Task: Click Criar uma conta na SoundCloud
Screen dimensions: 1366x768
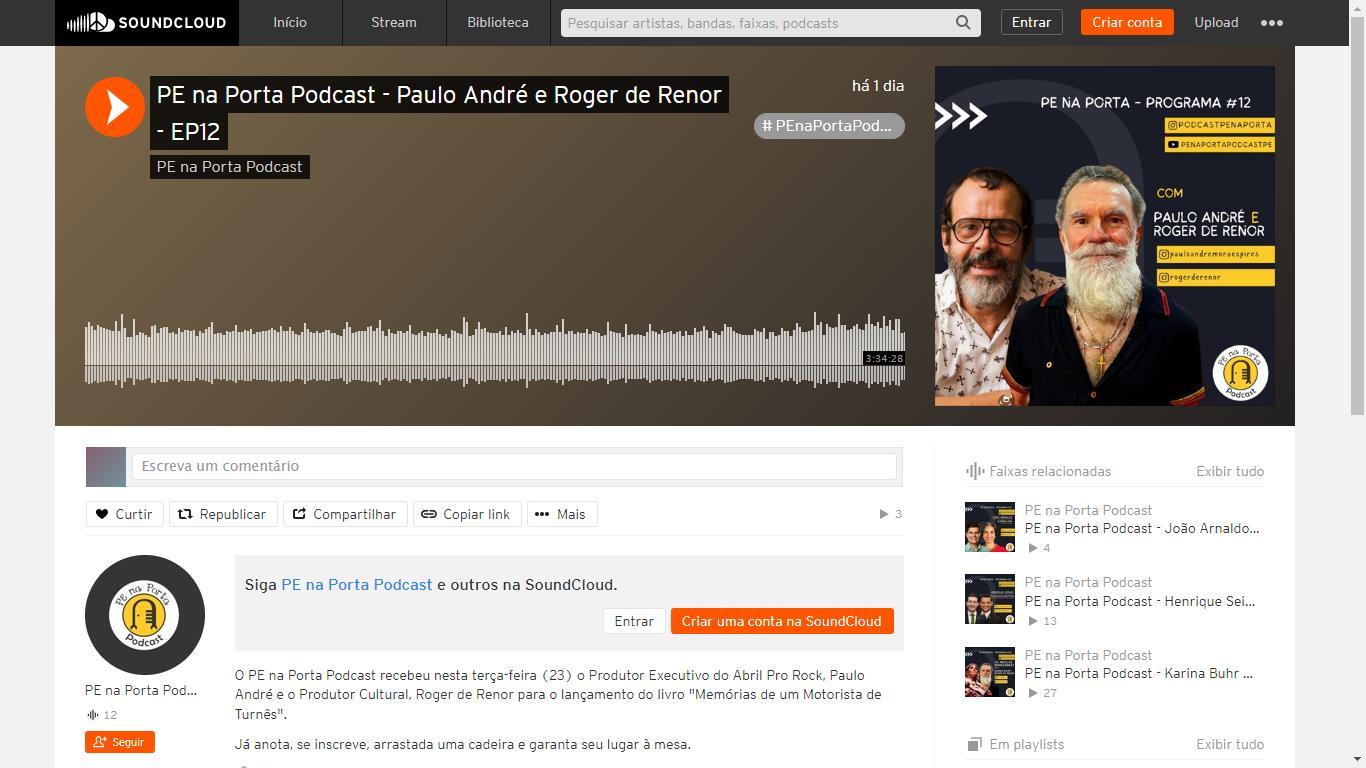Action: point(782,621)
